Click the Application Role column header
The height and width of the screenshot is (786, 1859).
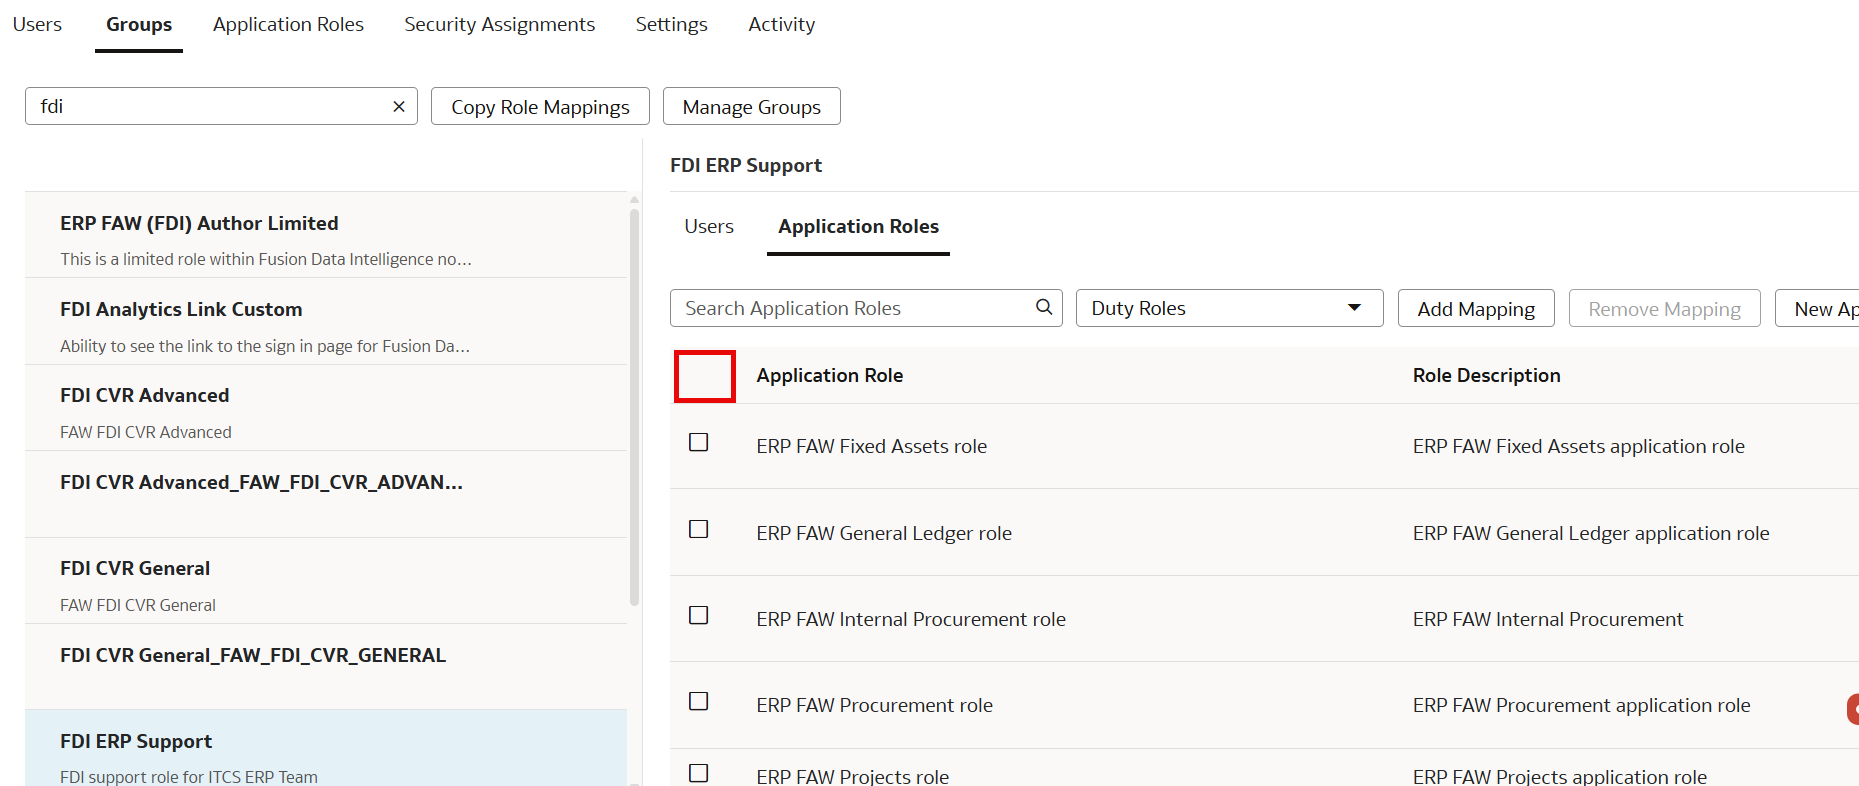(829, 375)
